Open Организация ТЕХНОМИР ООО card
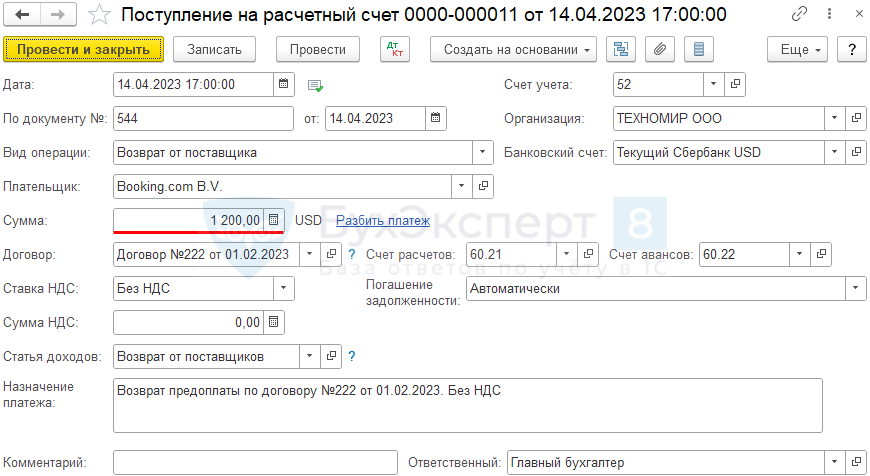870x476 pixels. (x=856, y=118)
